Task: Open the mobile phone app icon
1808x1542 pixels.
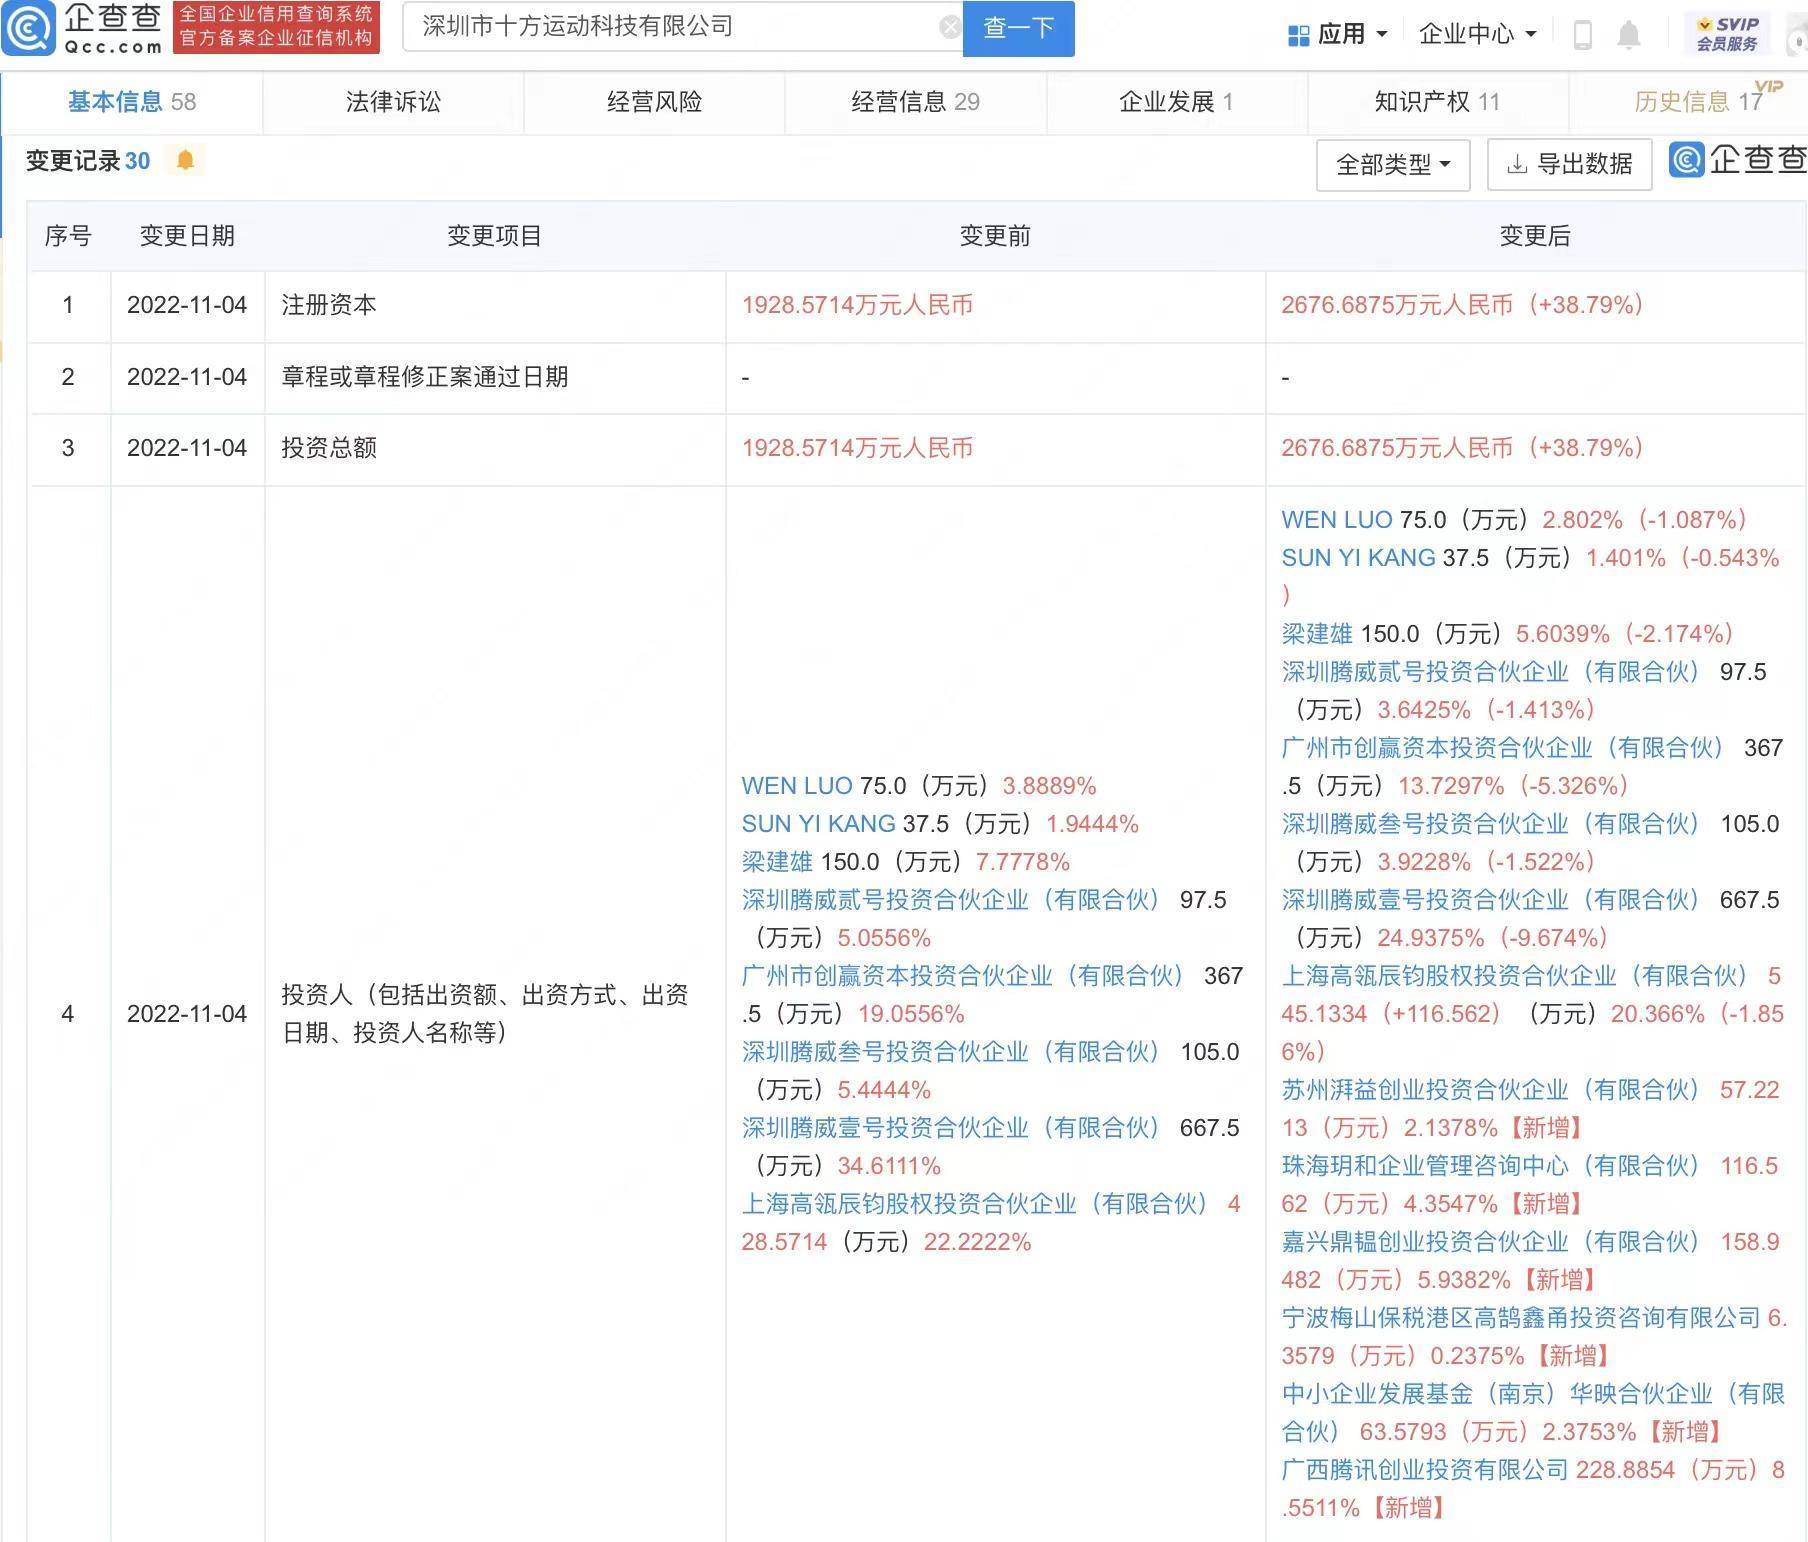Action: click(1582, 35)
